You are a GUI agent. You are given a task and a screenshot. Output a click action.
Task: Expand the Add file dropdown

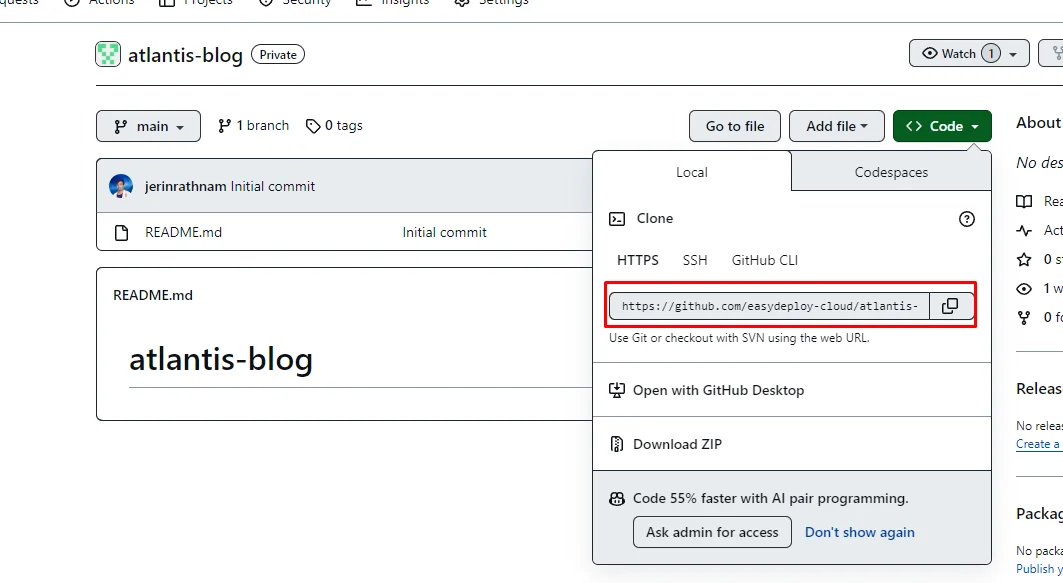tap(837, 126)
